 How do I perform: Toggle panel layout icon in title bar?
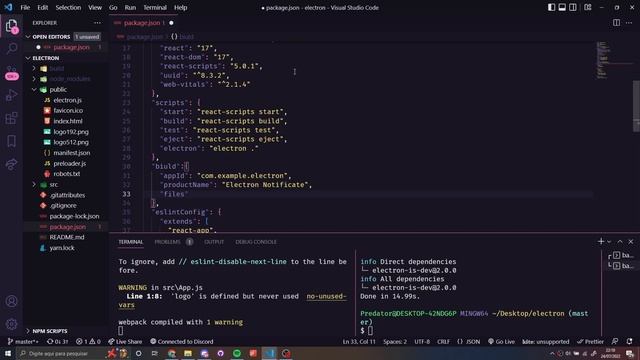click(x=562, y=7)
